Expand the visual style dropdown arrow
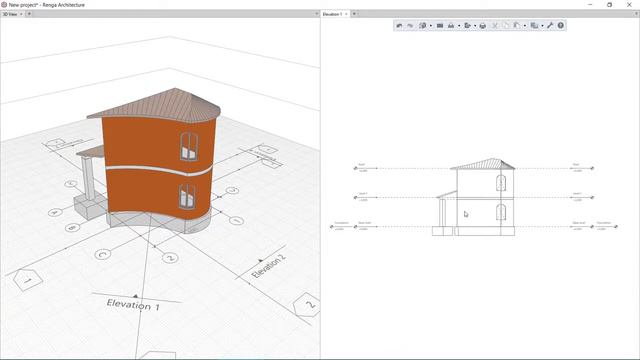Image resolution: width=640 pixels, height=360 pixels. pos(459,26)
